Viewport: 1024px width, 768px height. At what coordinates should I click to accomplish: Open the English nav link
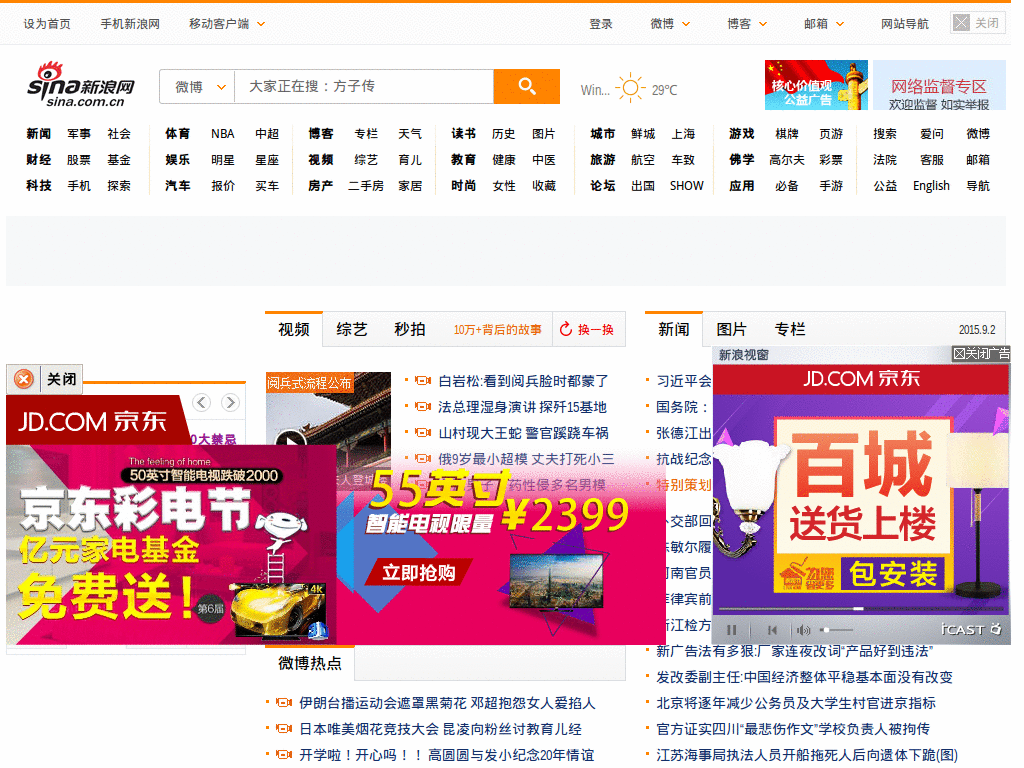point(931,185)
